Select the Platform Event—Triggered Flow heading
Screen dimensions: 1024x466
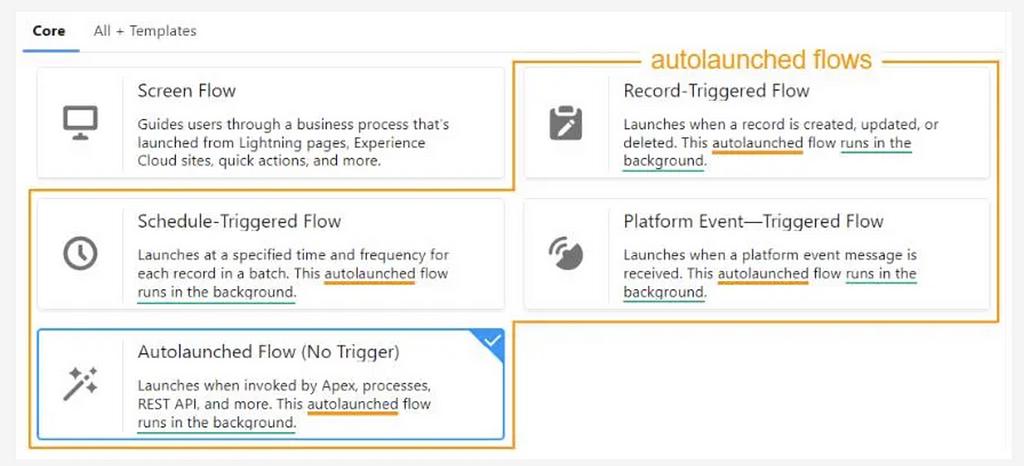(x=753, y=221)
